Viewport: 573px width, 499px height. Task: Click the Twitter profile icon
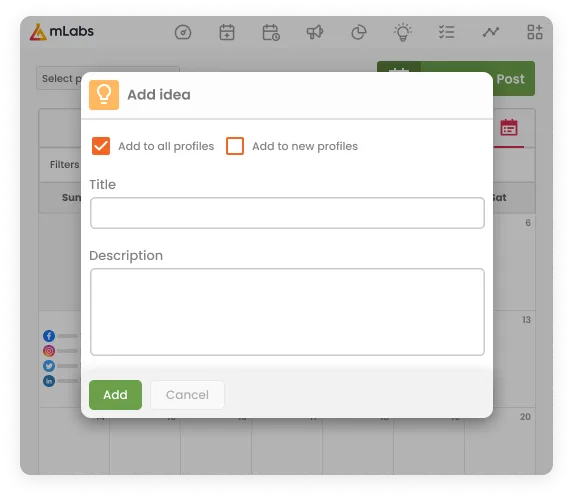(x=49, y=366)
